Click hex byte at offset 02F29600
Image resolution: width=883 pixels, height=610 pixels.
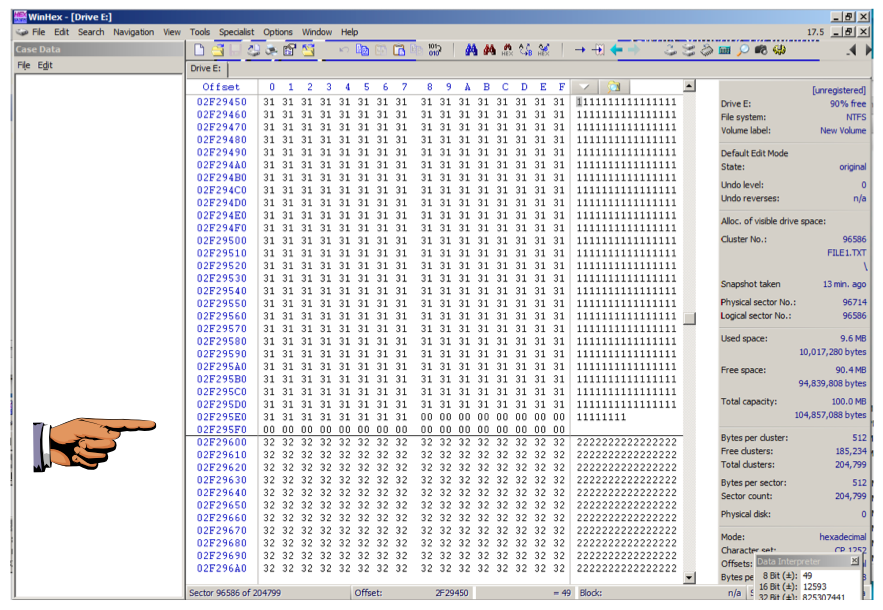click(269, 442)
